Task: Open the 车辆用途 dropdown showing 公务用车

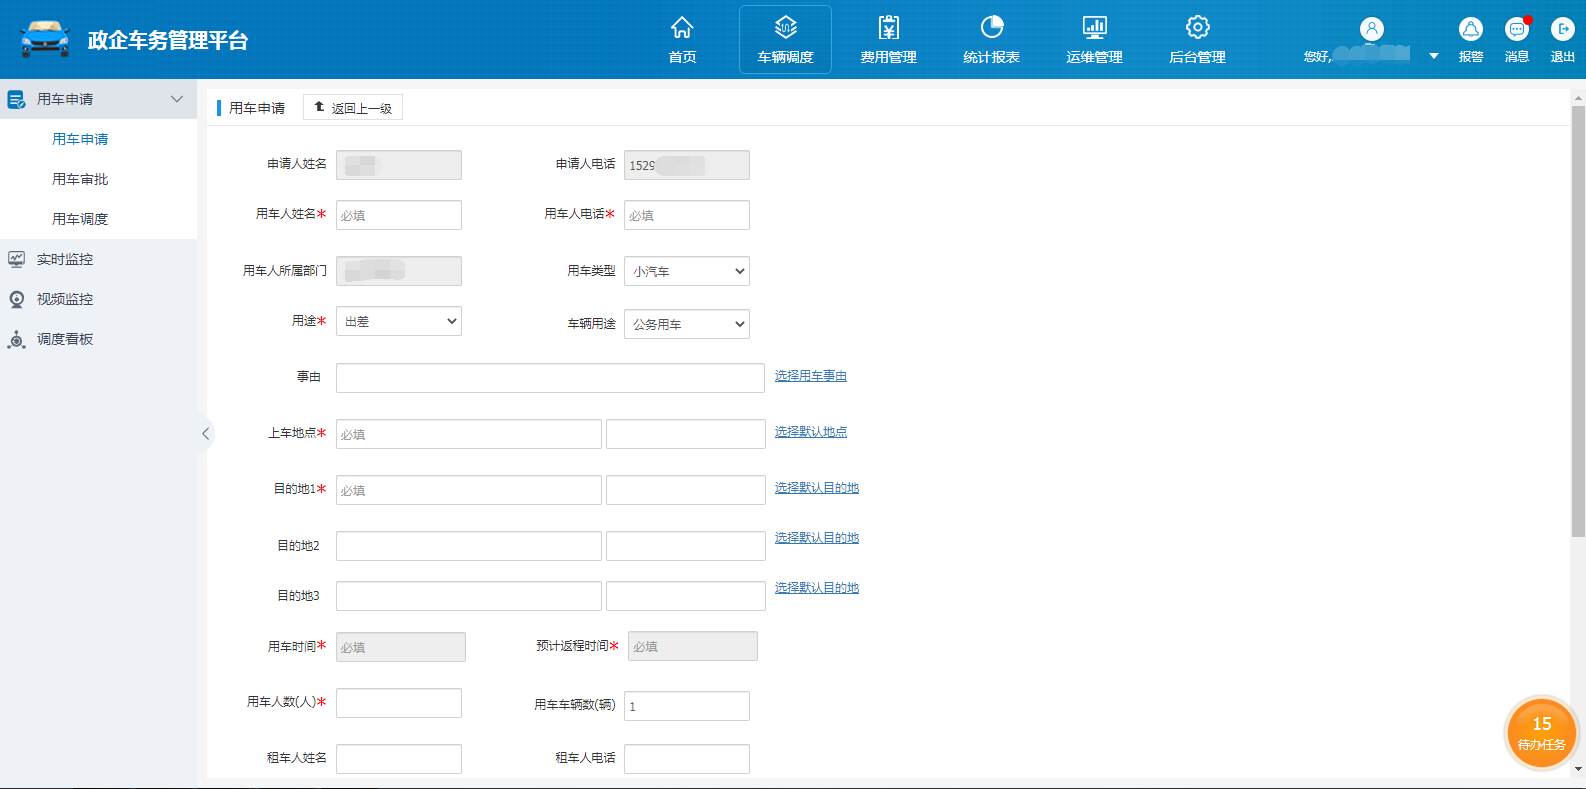Action: coord(686,324)
